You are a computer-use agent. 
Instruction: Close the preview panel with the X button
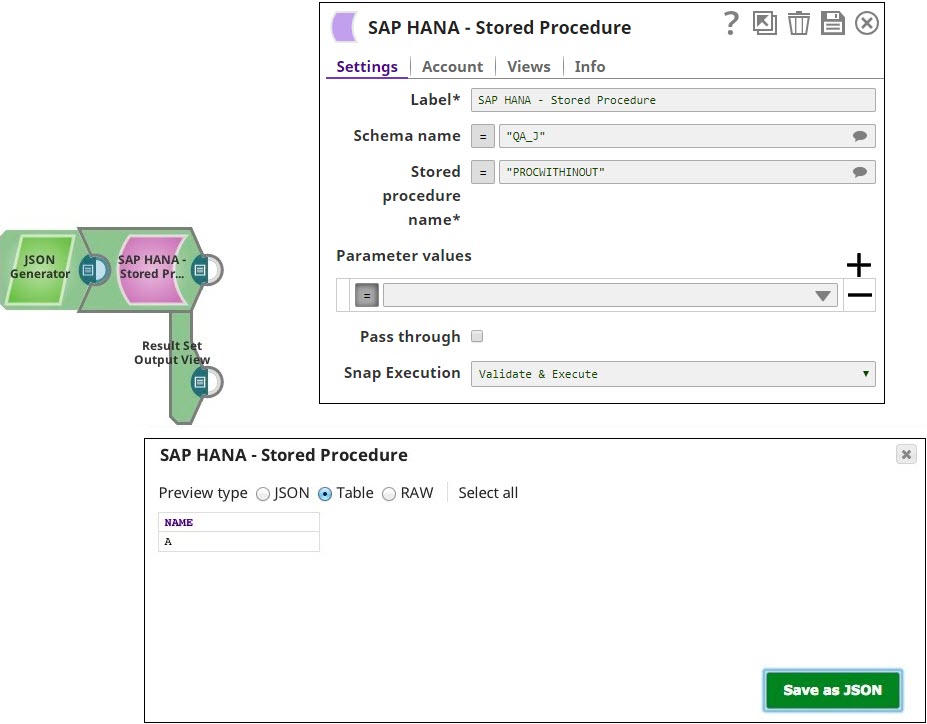click(906, 454)
